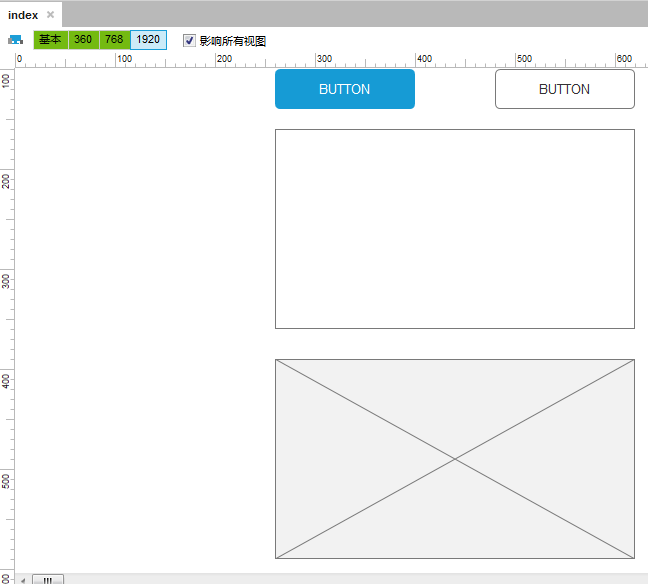Click the blue BUTTON widget
The width and height of the screenshot is (648, 584).
coord(344,89)
